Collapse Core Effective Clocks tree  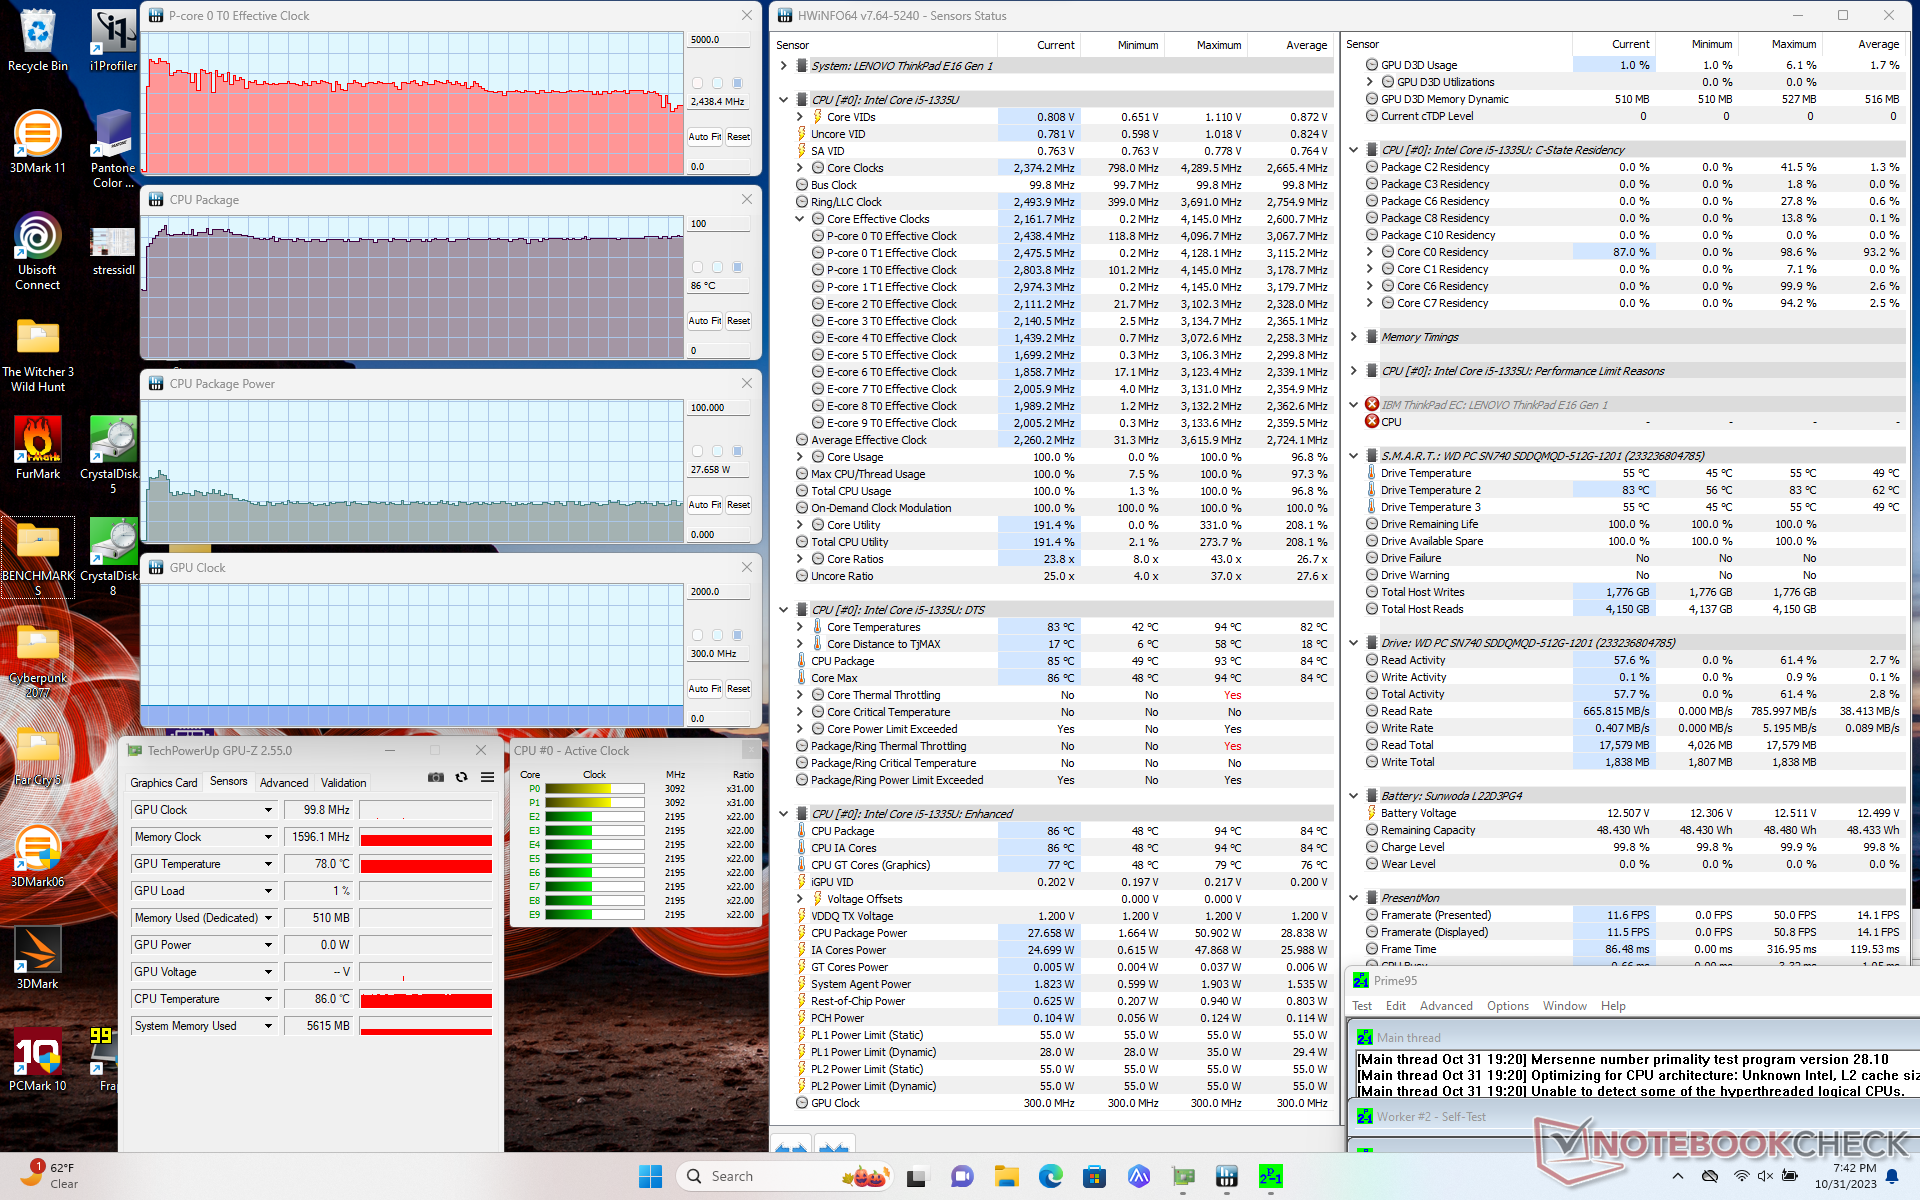point(800,219)
